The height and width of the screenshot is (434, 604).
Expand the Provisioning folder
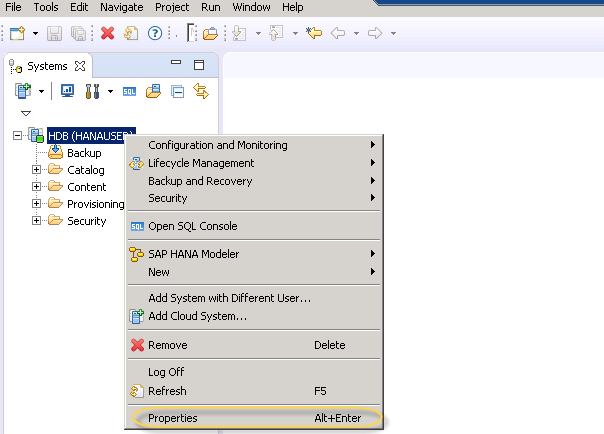(x=36, y=203)
